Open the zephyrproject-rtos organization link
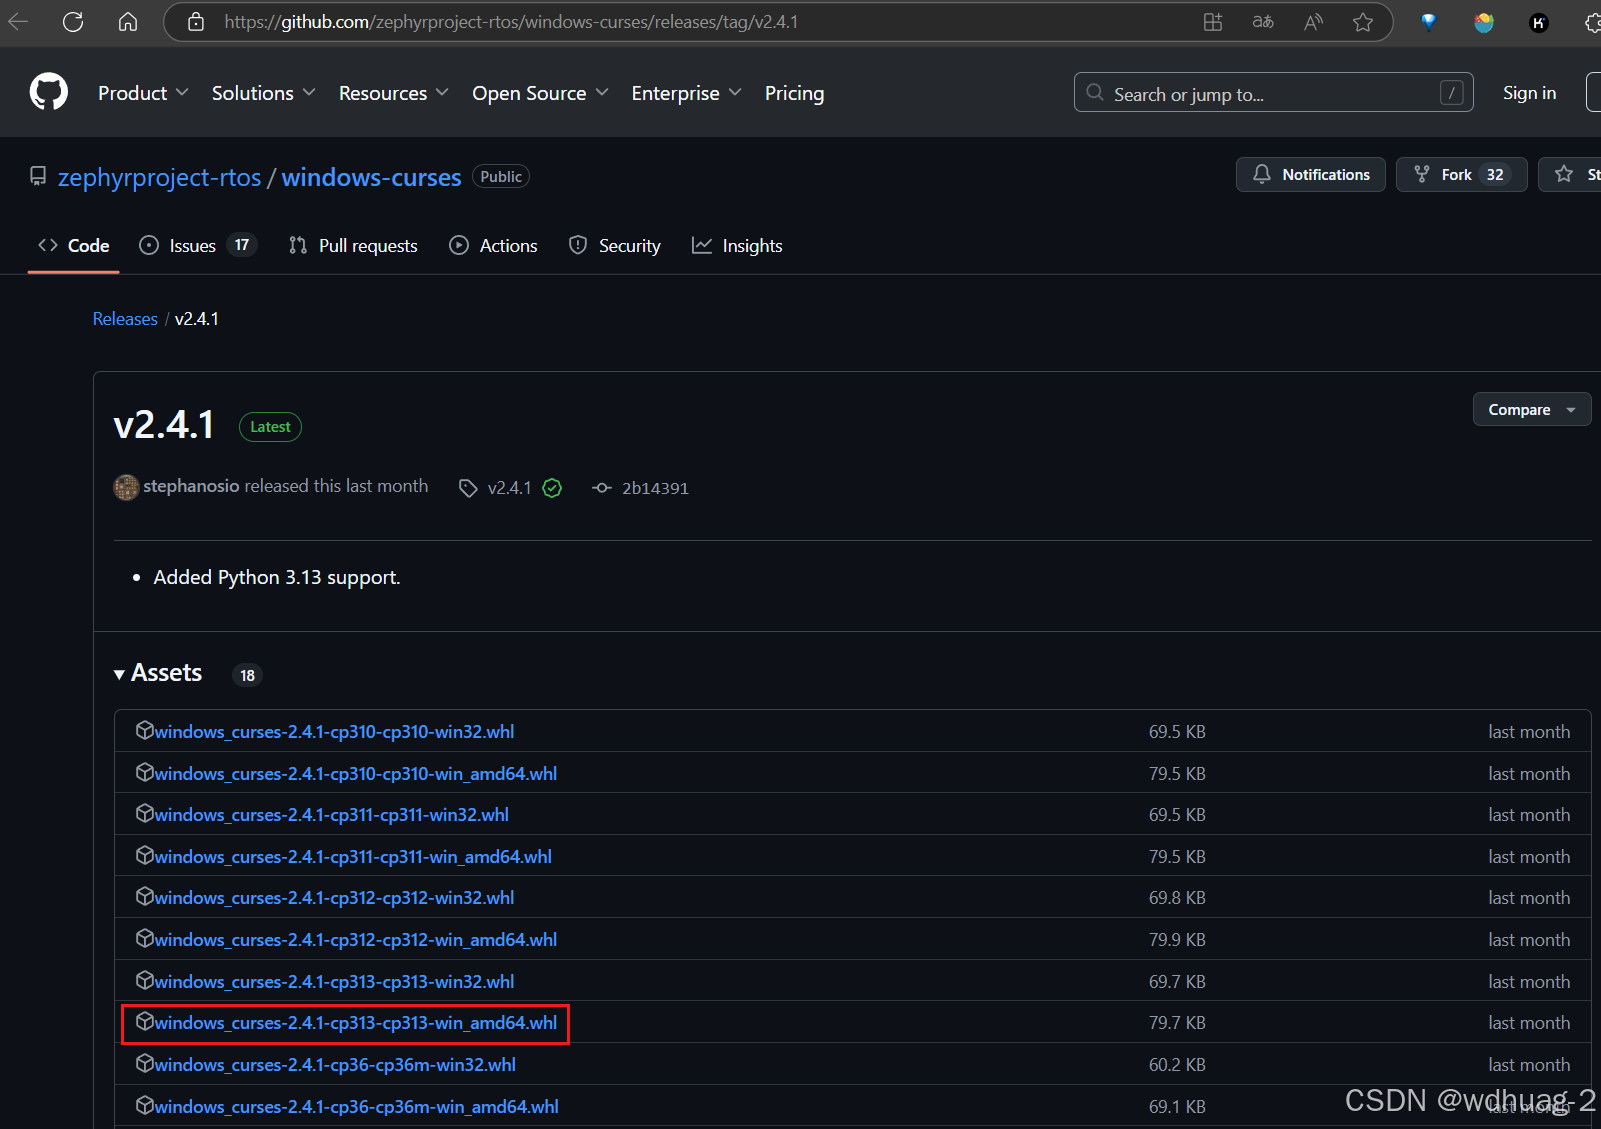The image size is (1601, 1129). [x=160, y=177]
